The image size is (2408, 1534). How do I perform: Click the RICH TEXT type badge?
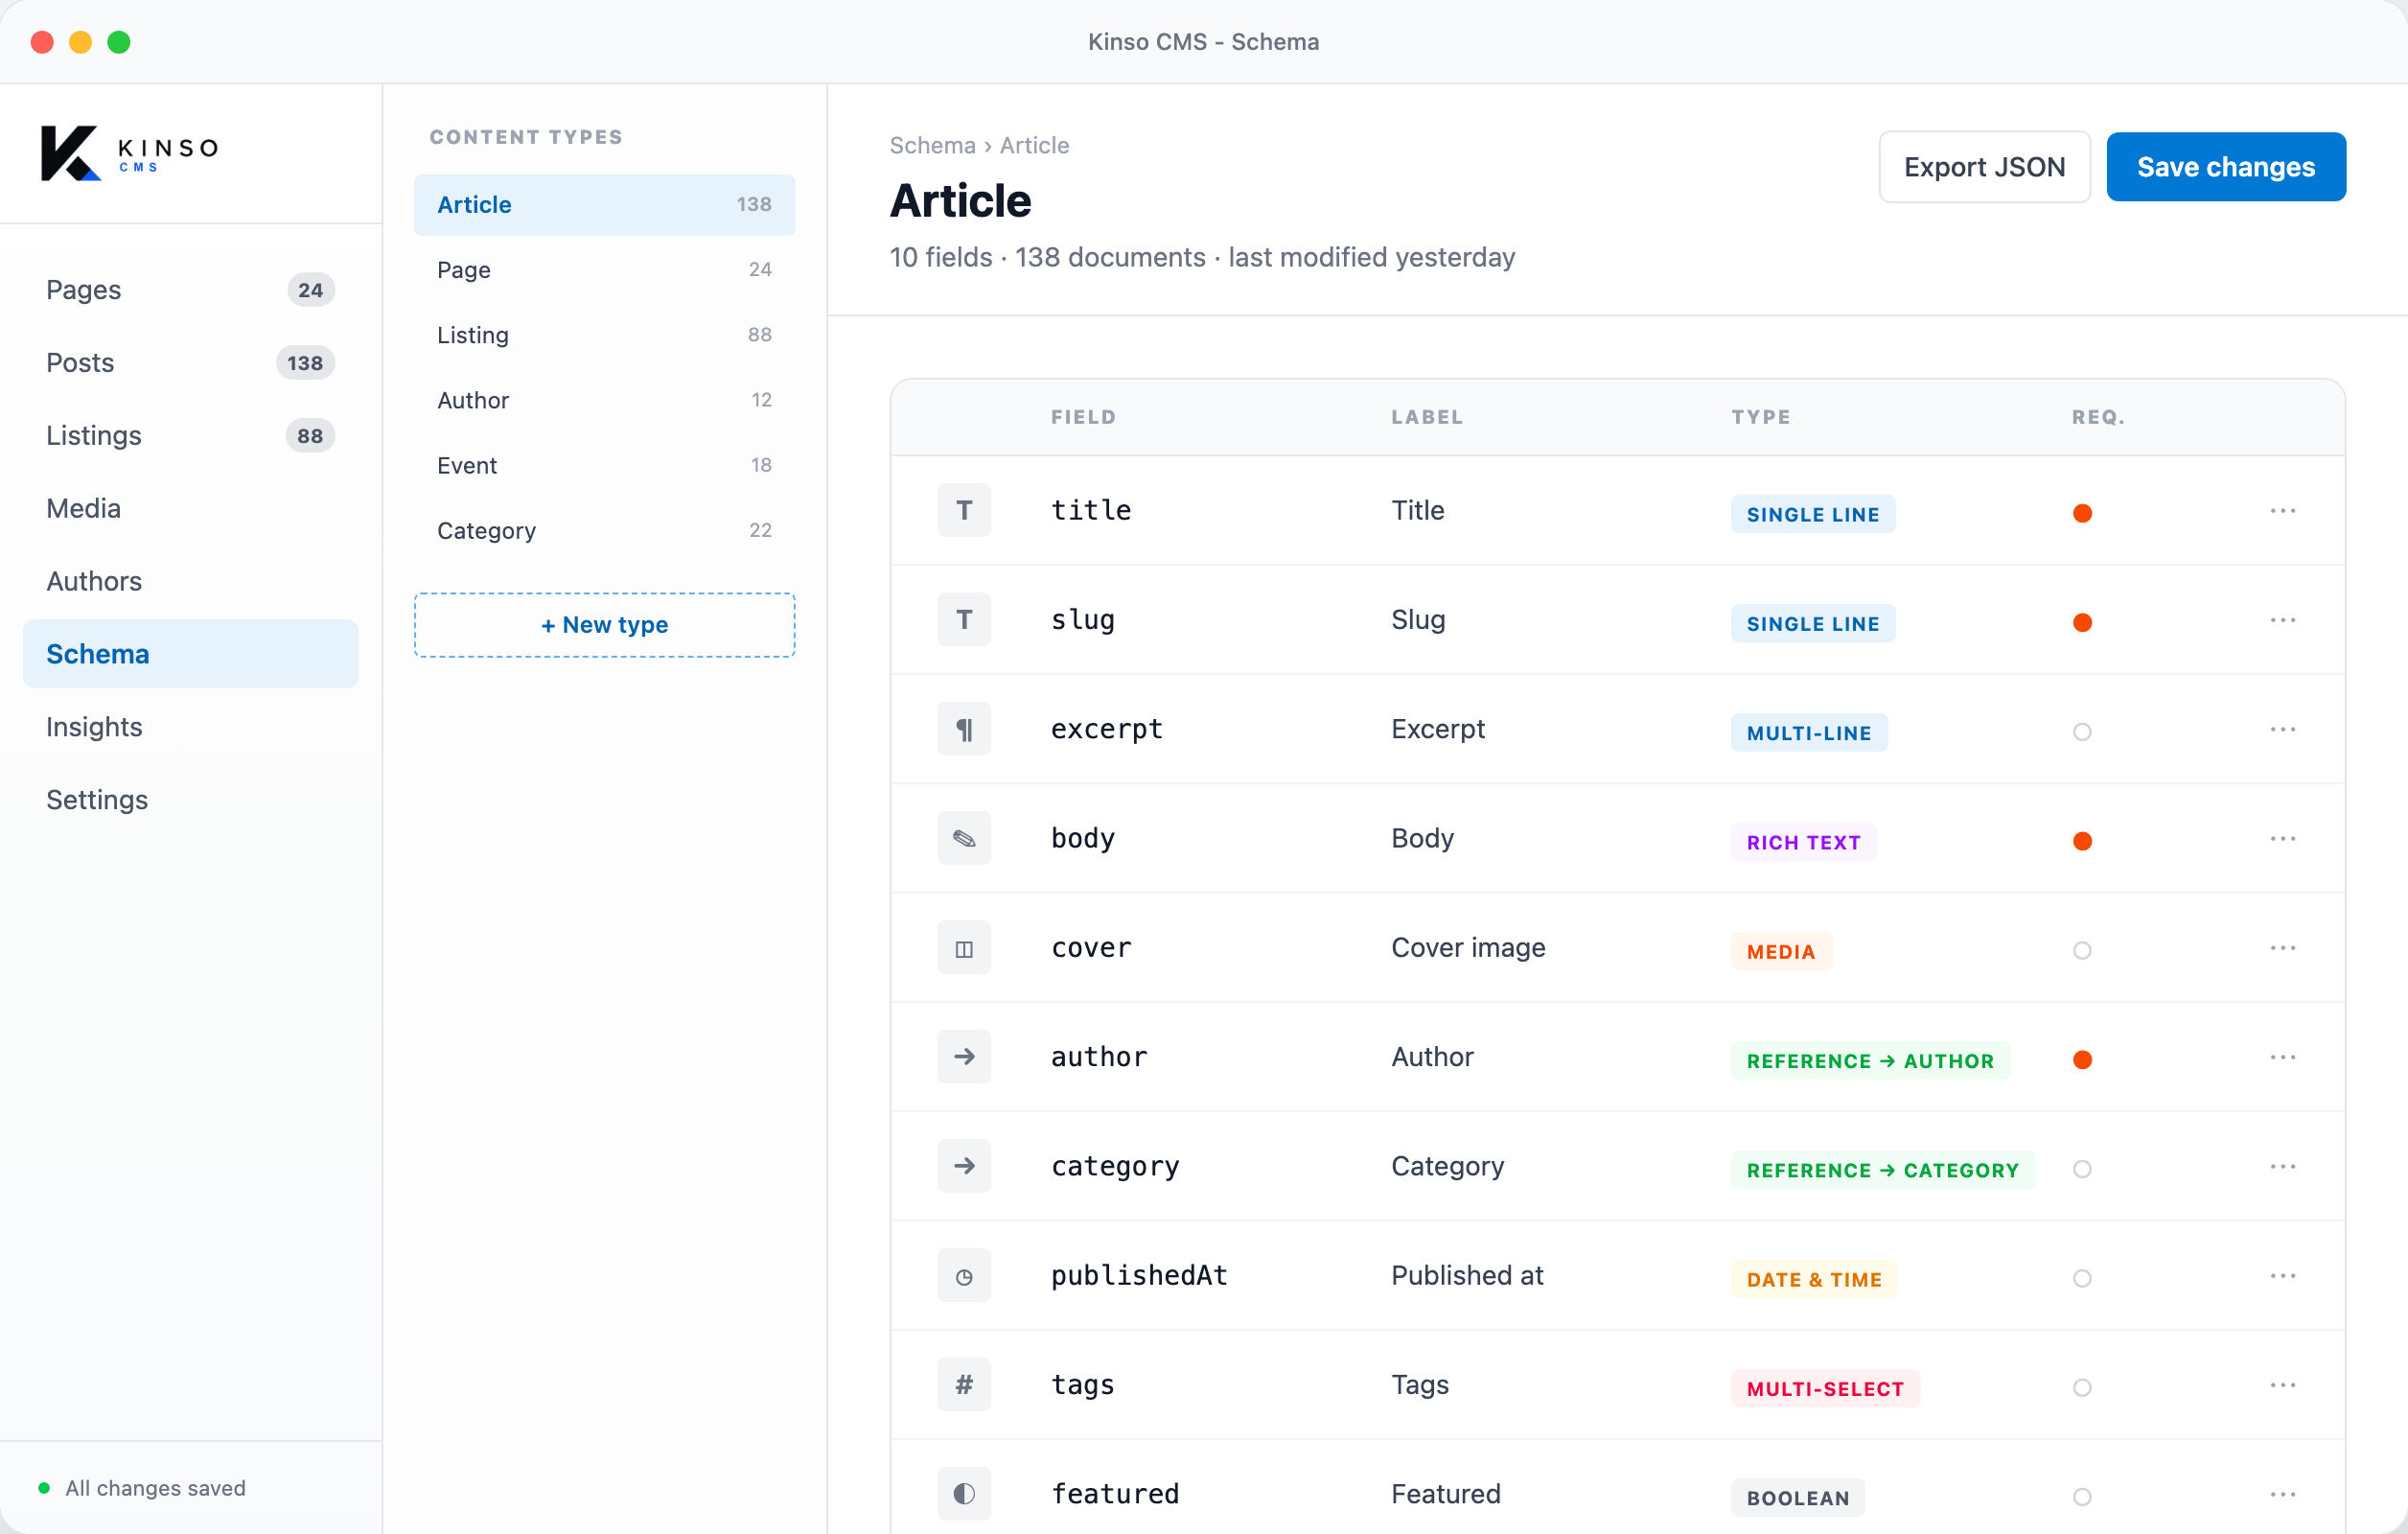[x=1803, y=842]
